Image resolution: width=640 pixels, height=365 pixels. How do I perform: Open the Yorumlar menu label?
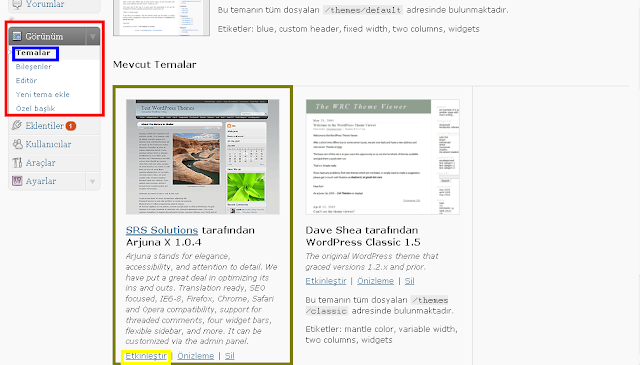45,4
